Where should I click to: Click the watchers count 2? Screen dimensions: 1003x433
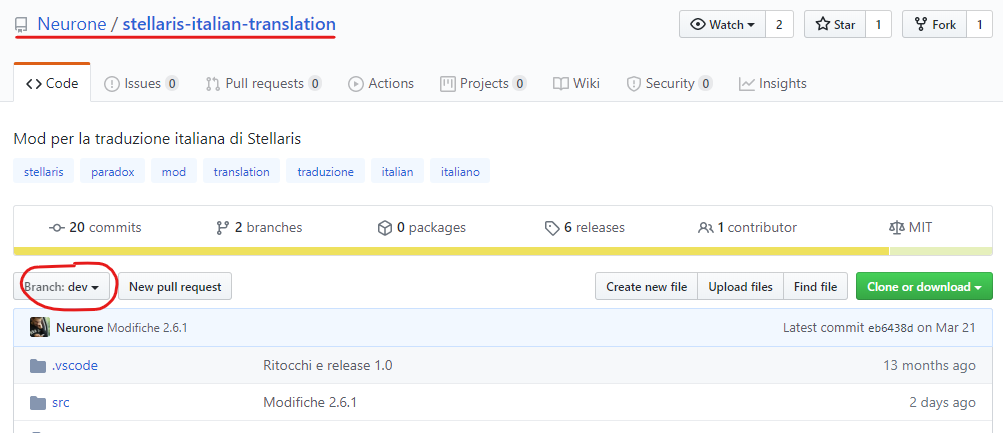(779, 25)
